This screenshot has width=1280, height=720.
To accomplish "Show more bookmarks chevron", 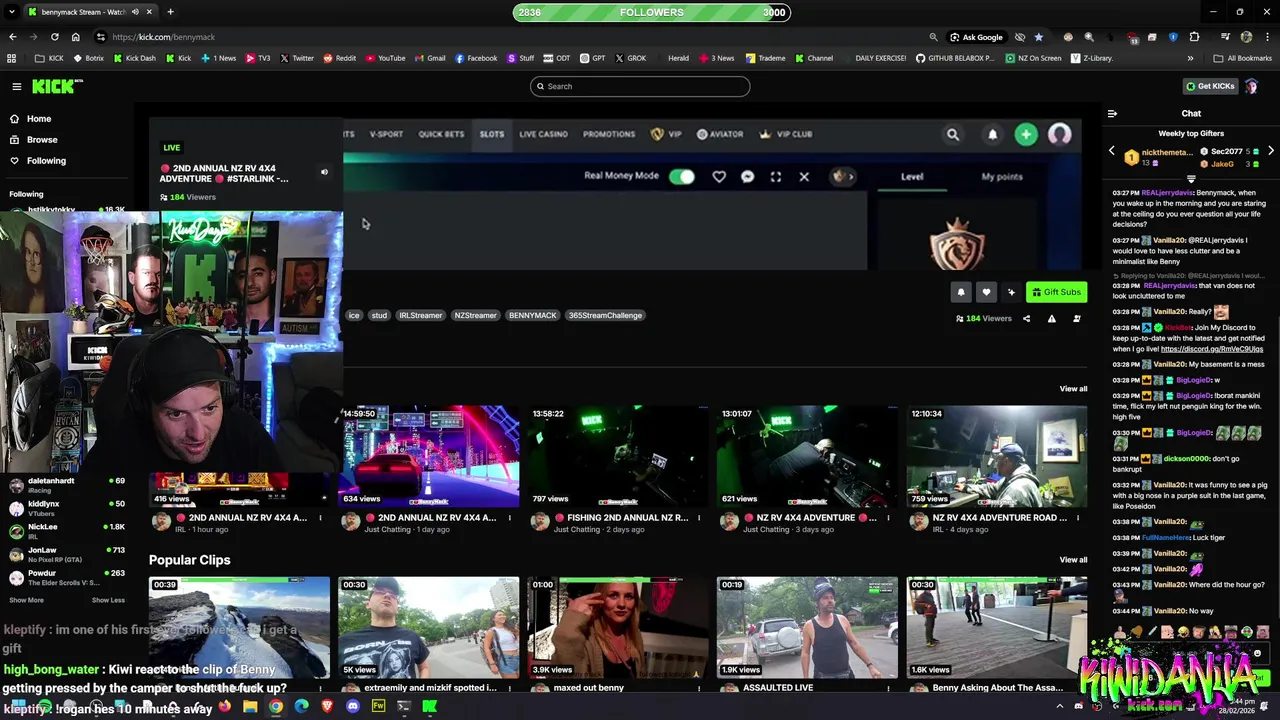I will pos(1190,58).
